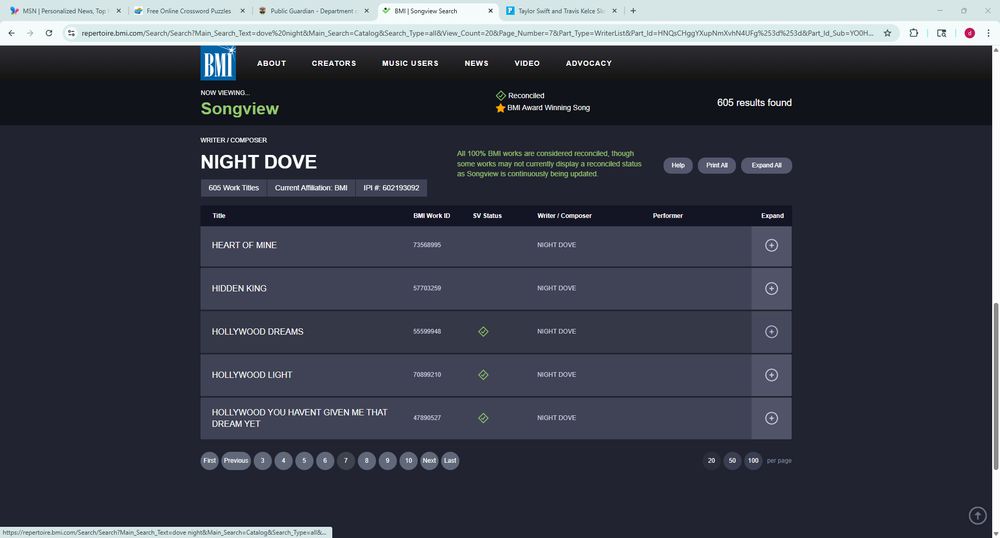
Task: Go to page 6
Action: click(x=325, y=460)
